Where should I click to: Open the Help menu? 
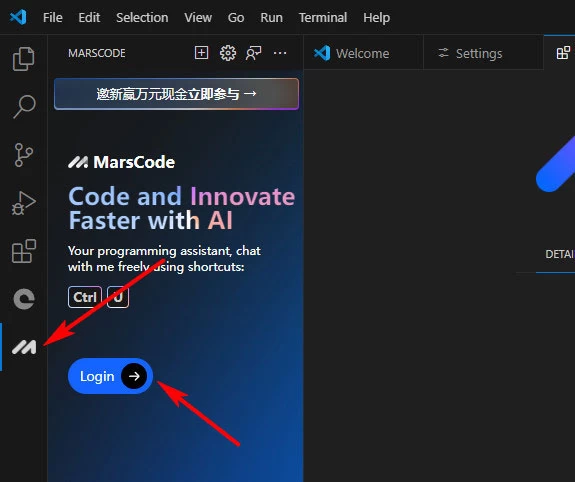pos(377,17)
